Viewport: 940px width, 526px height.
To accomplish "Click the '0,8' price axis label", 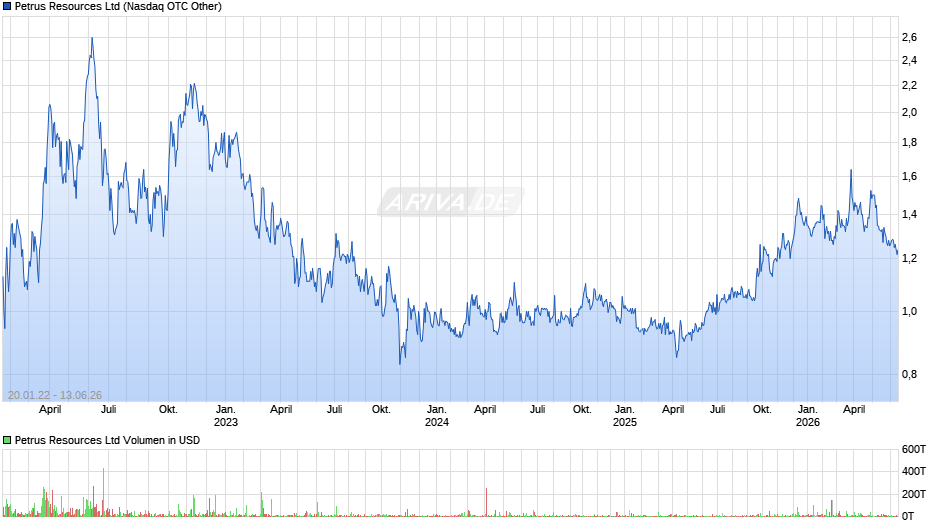I will pyautogui.click(x=909, y=375).
